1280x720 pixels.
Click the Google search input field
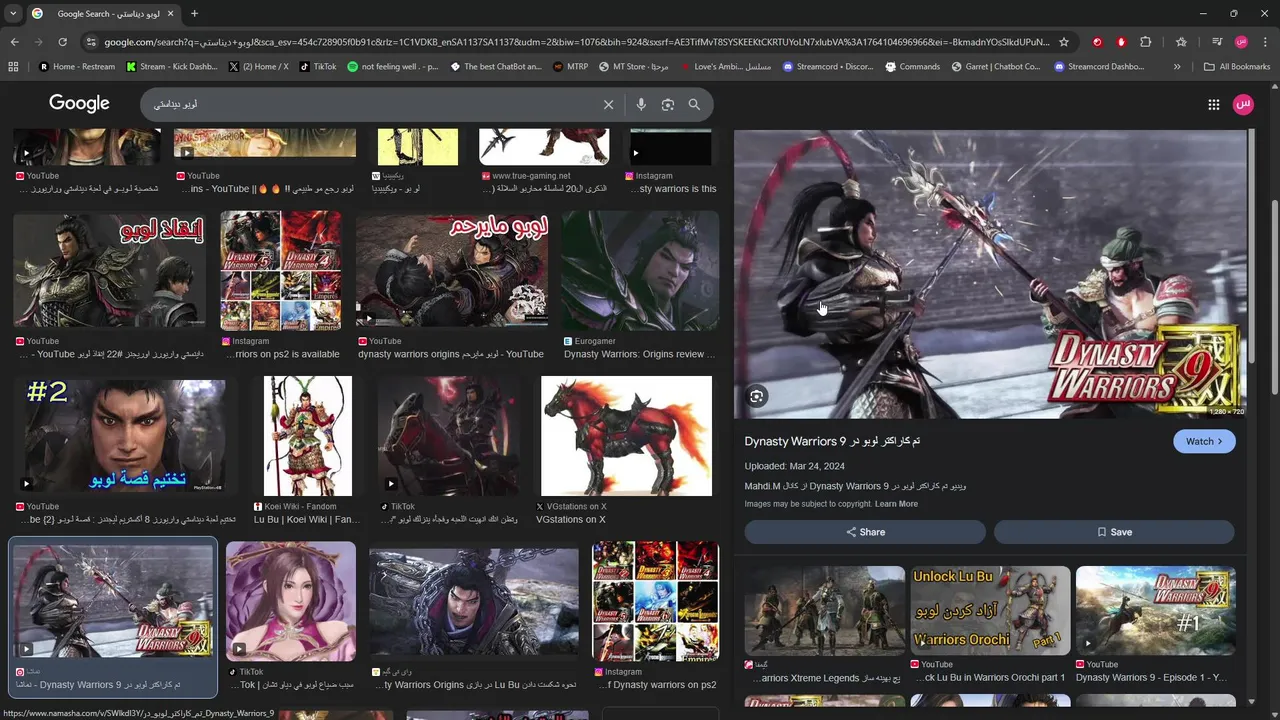tap(370, 104)
